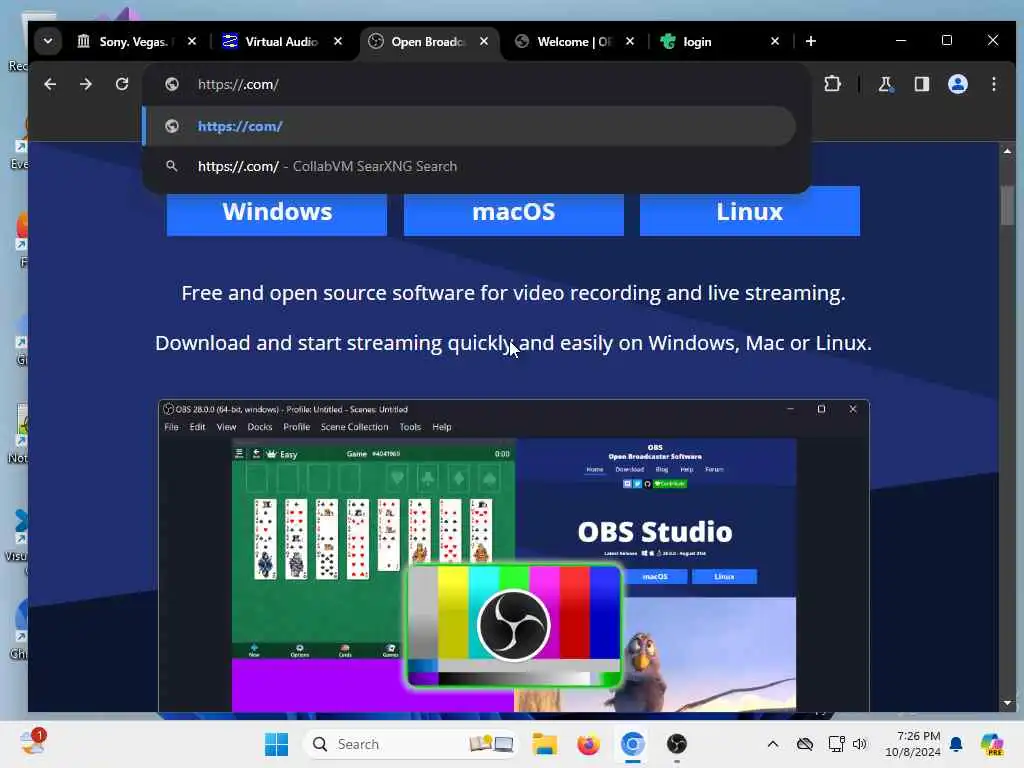
Task: Open Chromium from the taskbar
Action: (x=632, y=744)
